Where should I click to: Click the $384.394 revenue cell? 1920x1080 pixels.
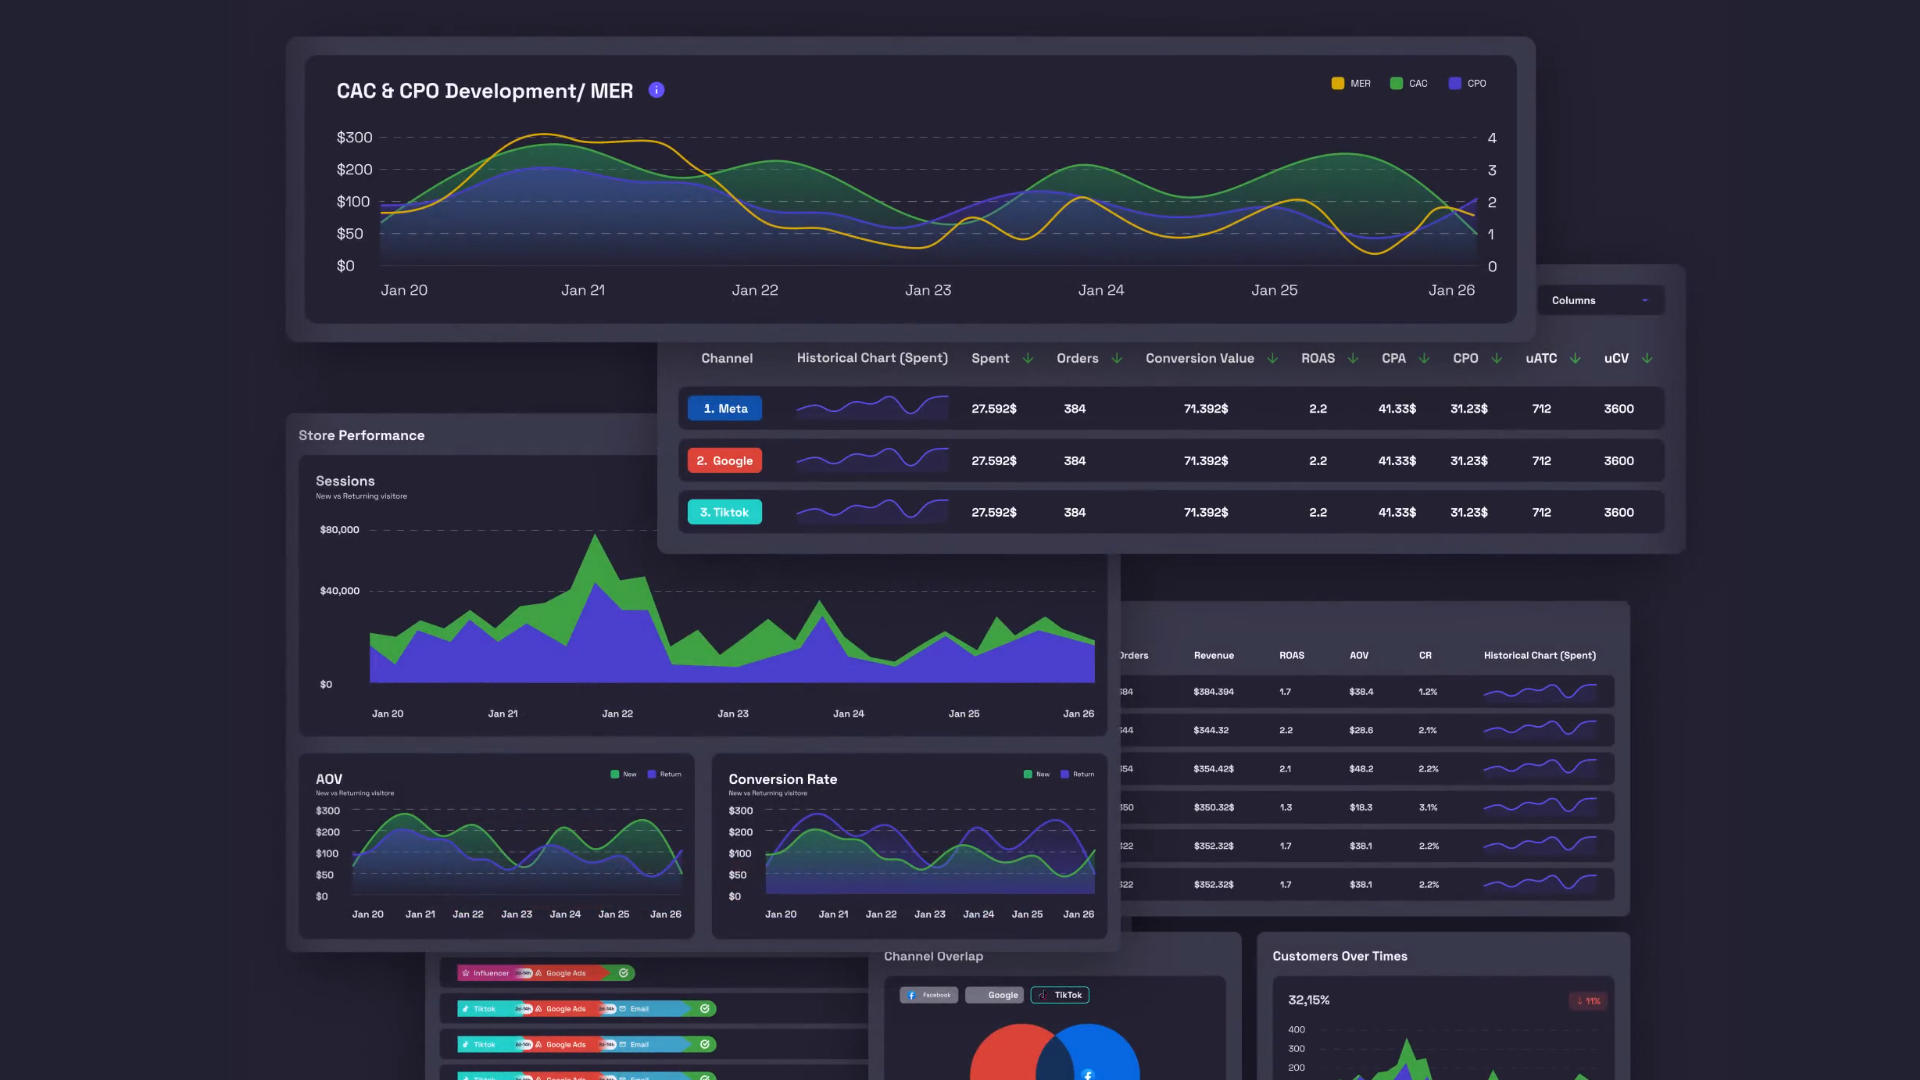point(1213,692)
